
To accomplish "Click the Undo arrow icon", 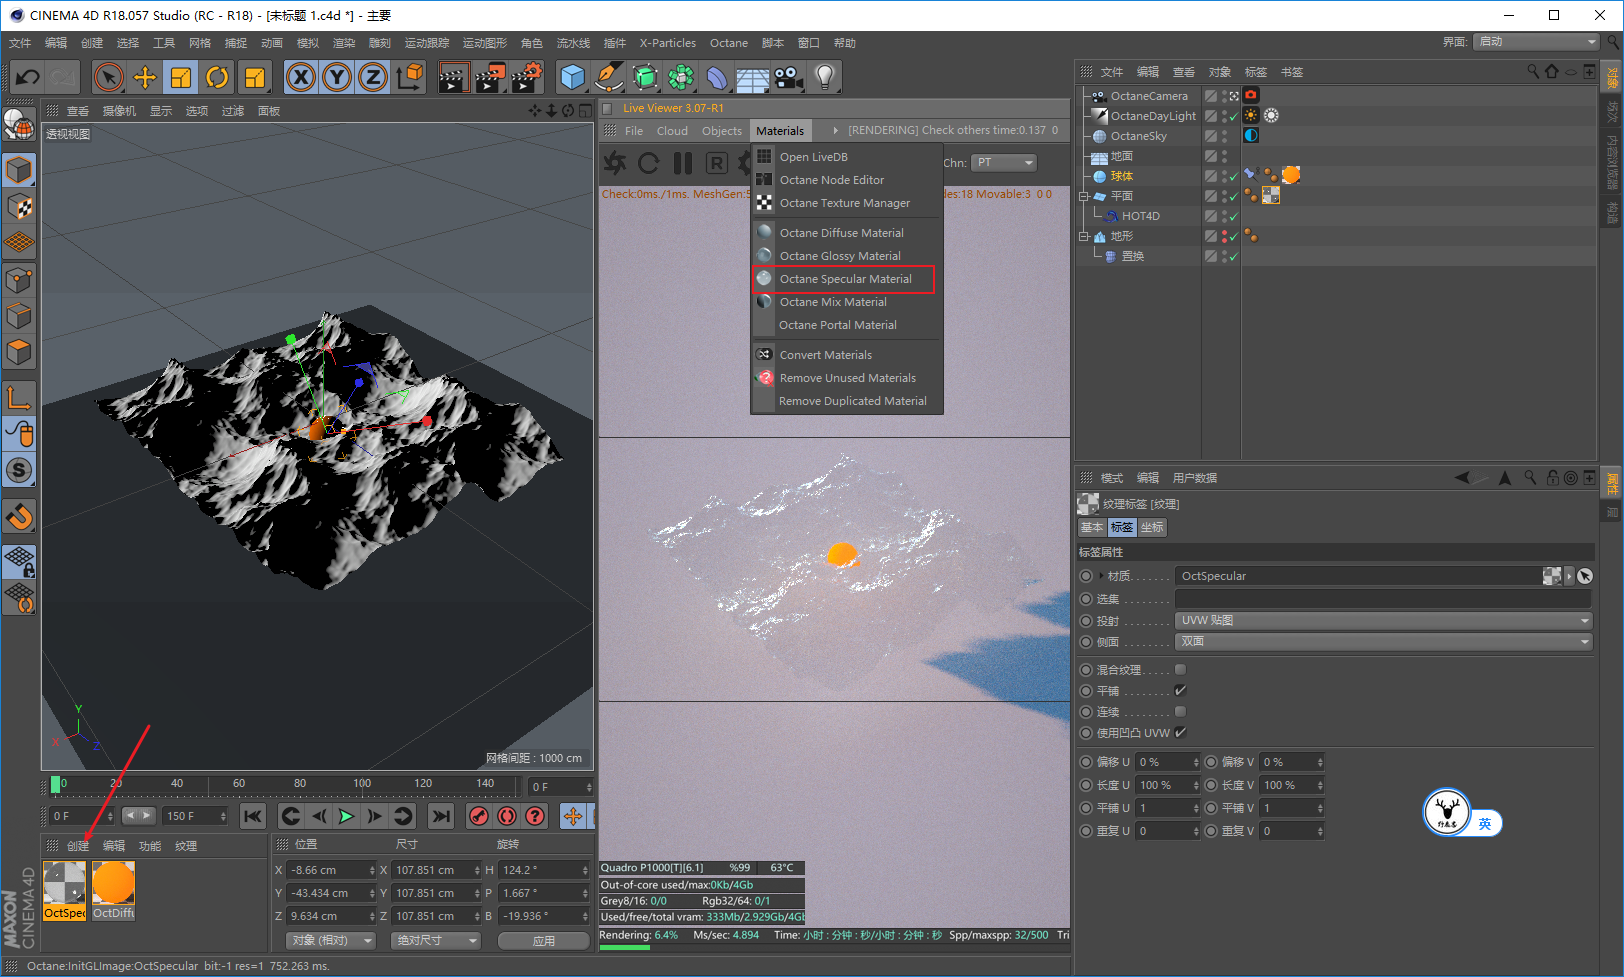I will coord(28,77).
